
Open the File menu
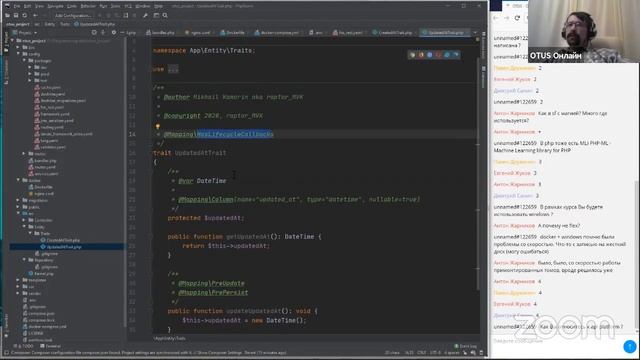pyautogui.click(x=17, y=6)
